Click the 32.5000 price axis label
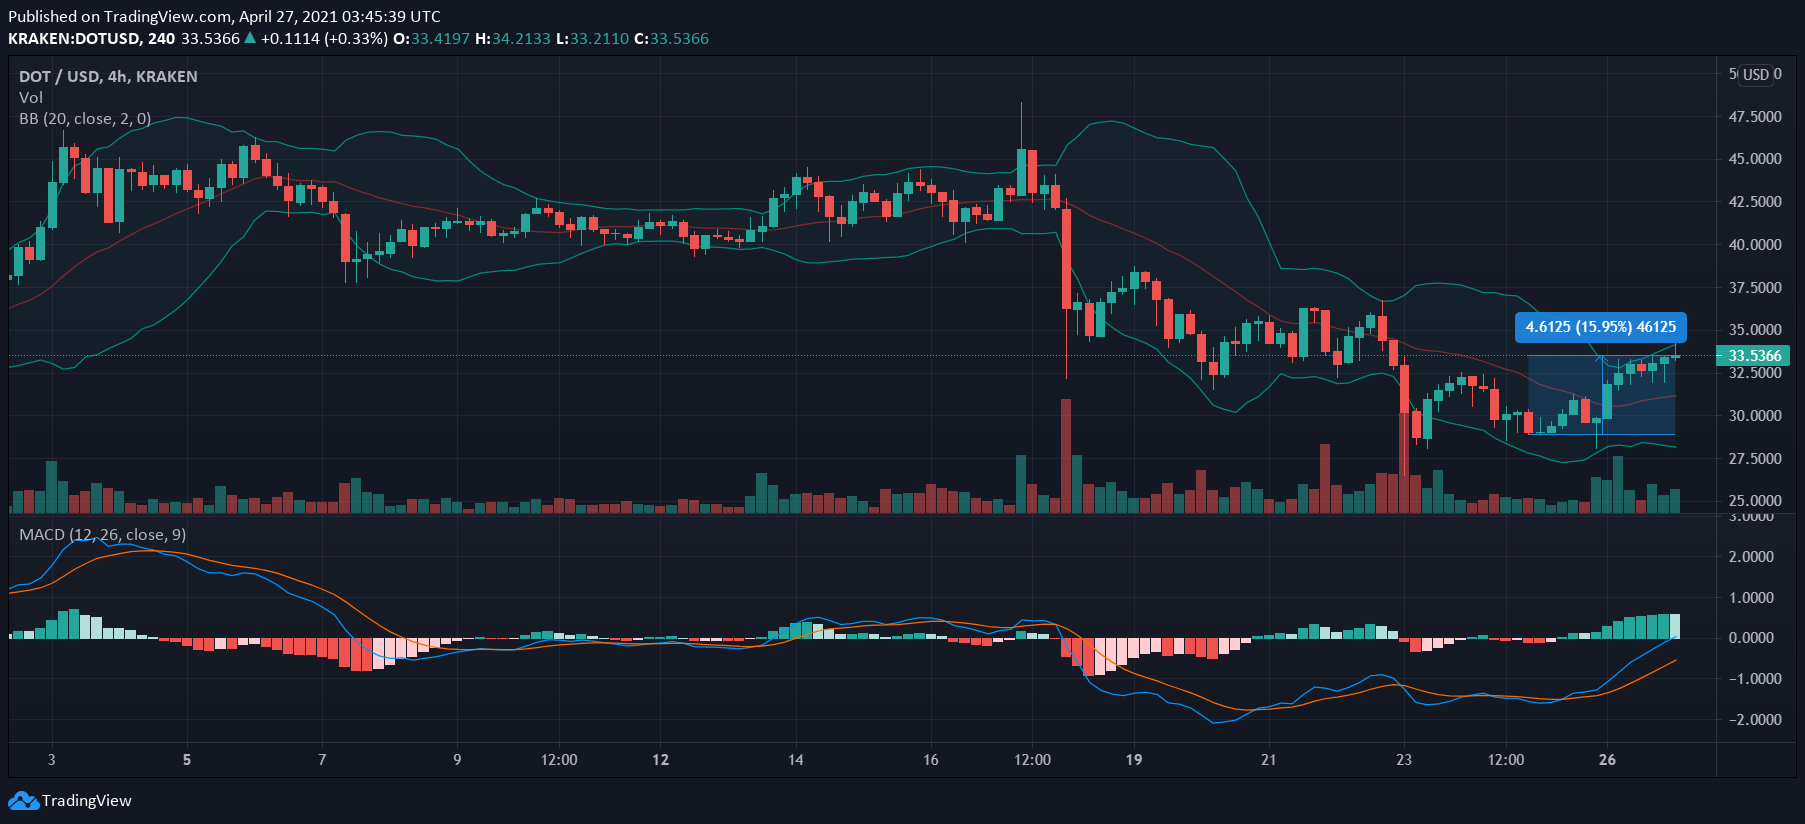Screen dimensions: 1805x824 click(1755, 372)
